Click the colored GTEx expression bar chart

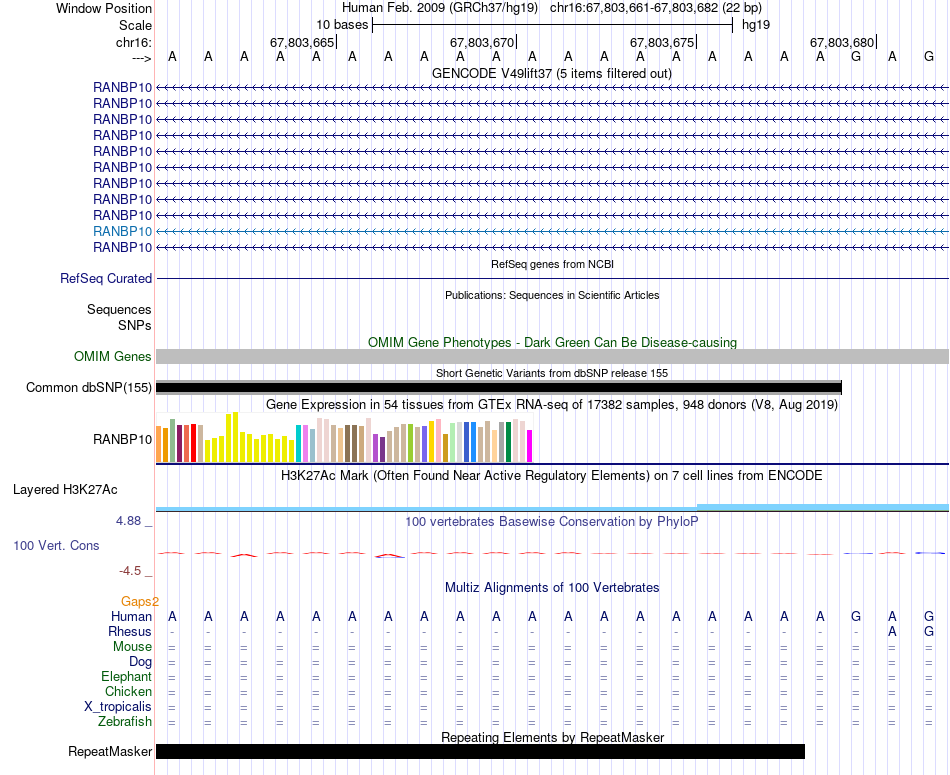[344, 437]
